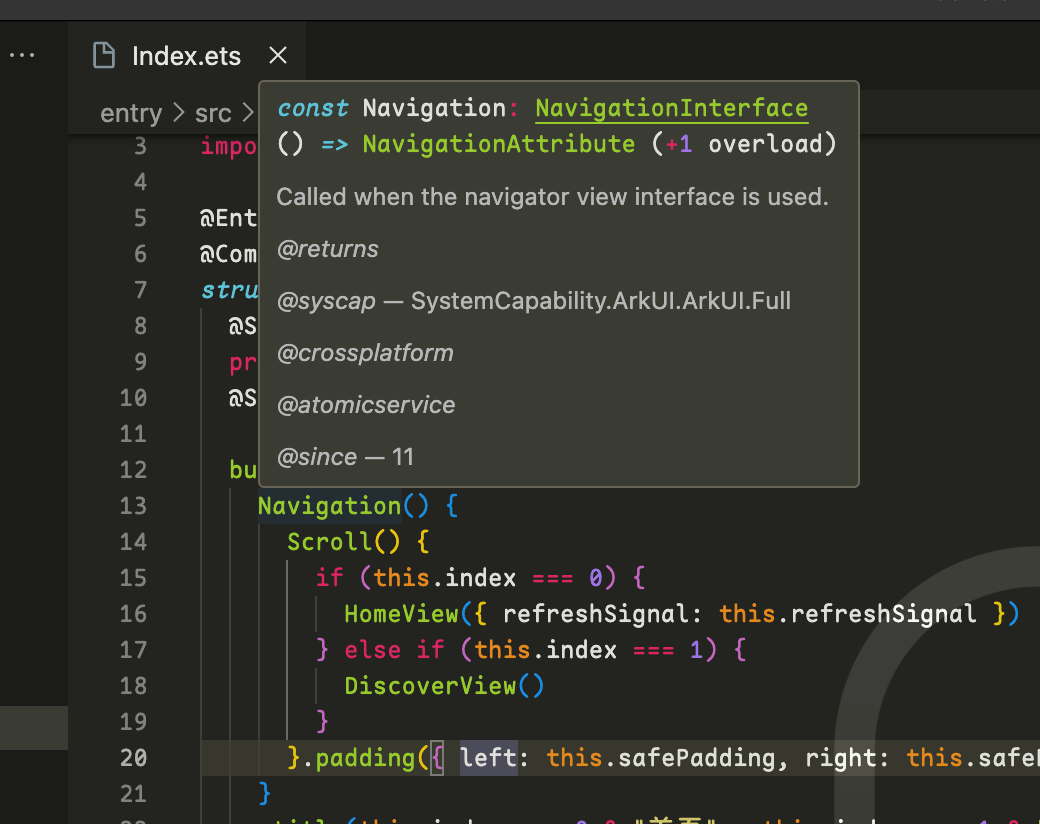Click '.padding' on line 20
This screenshot has height=824, width=1040.
click(x=358, y=758)
